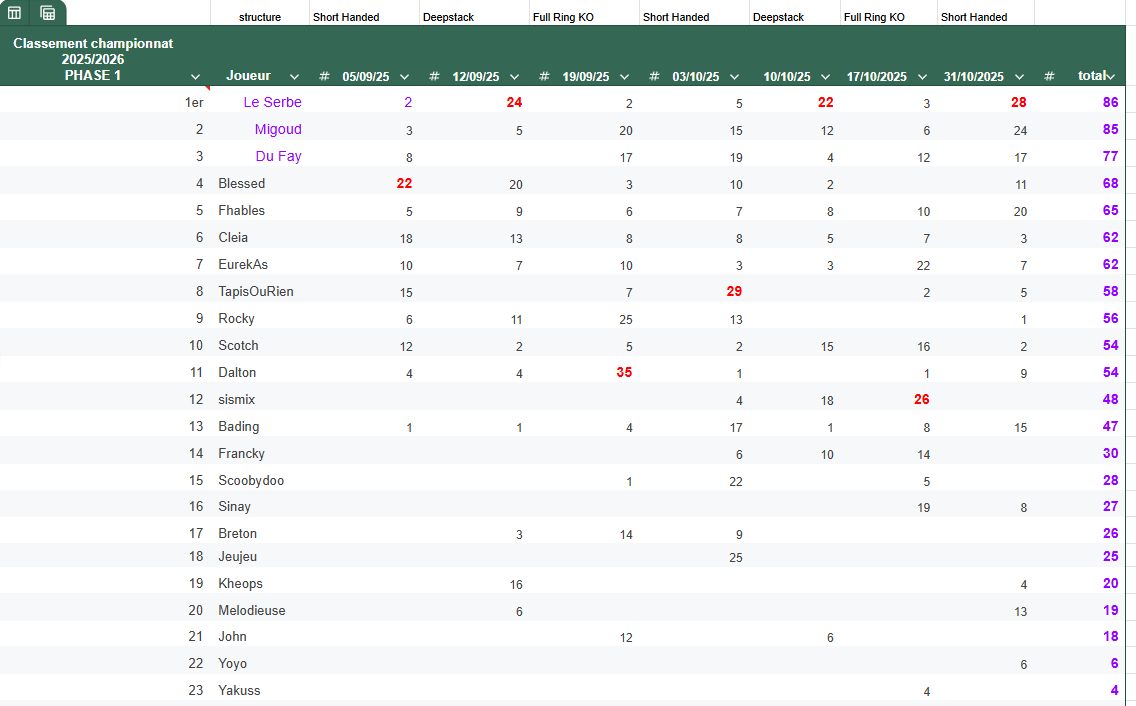
Task: Click the # icon before 19/09/25
Action: pos(544,77)
